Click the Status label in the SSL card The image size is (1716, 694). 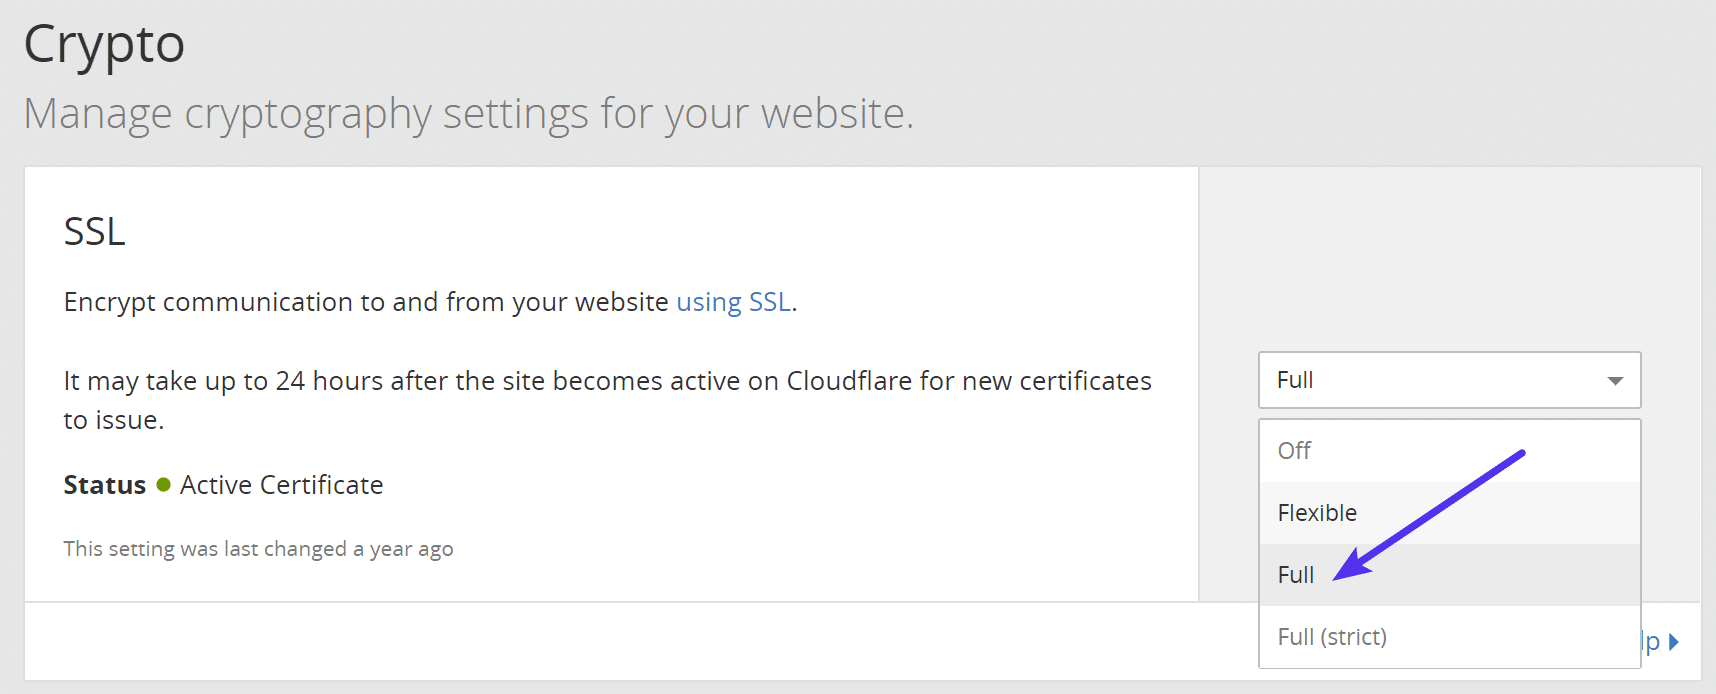point(104,484)
